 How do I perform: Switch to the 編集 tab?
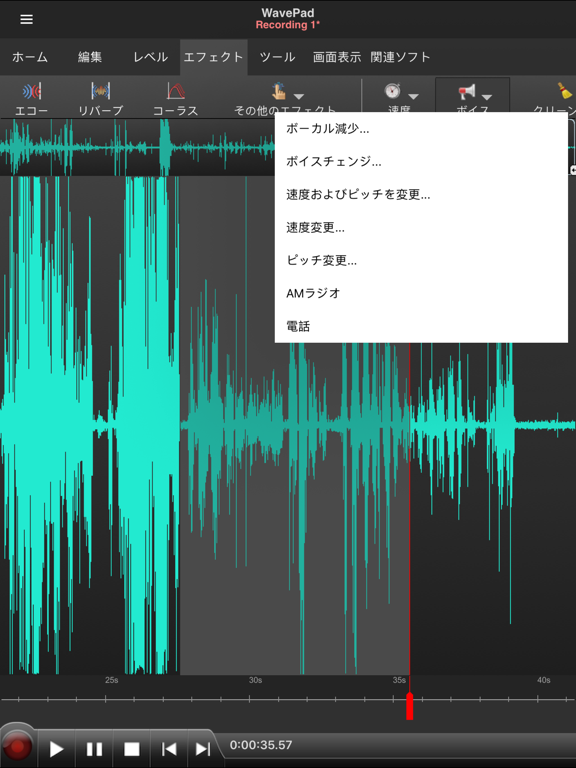[90, 57]
